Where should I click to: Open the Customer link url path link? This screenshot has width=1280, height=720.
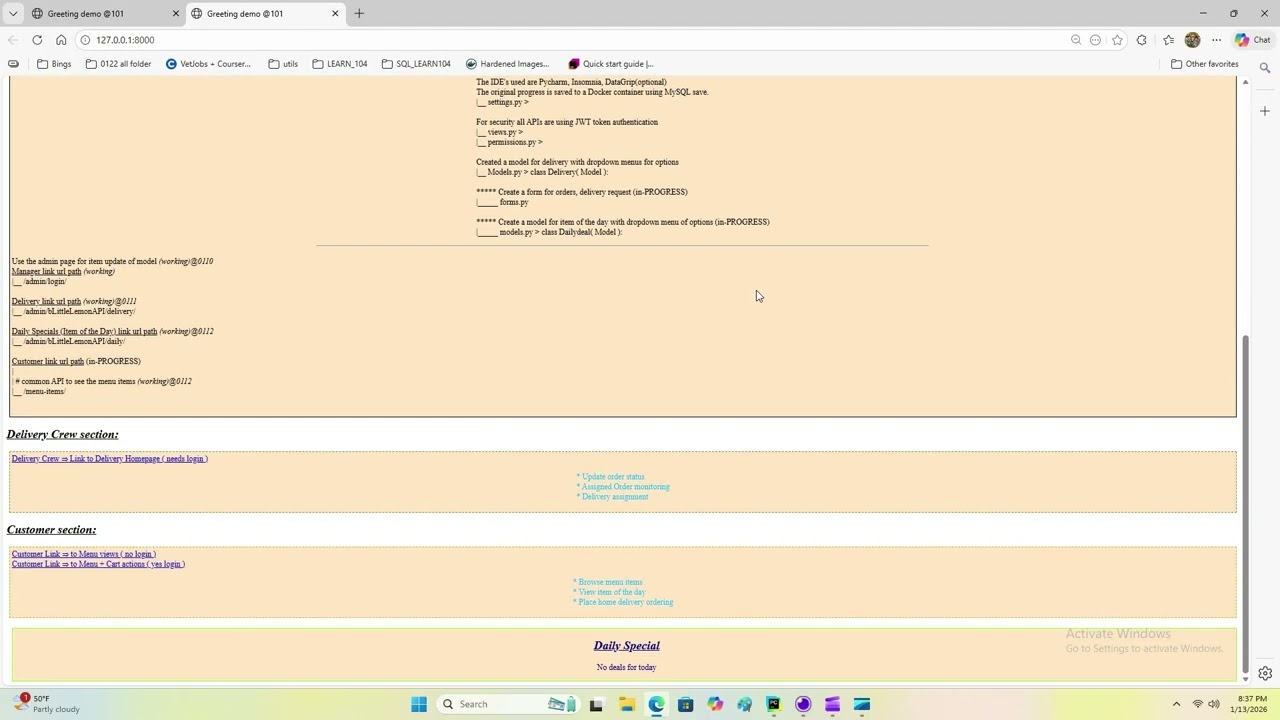(x=48, y=361)
